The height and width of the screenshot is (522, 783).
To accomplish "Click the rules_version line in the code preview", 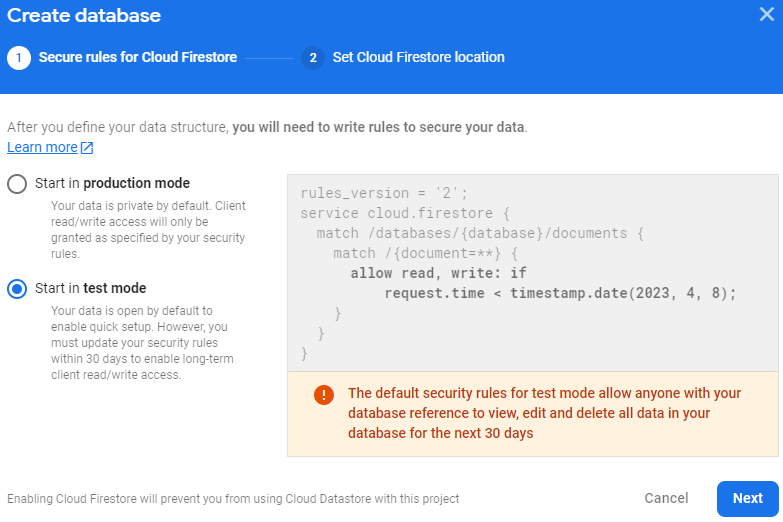I will [384, 193].
